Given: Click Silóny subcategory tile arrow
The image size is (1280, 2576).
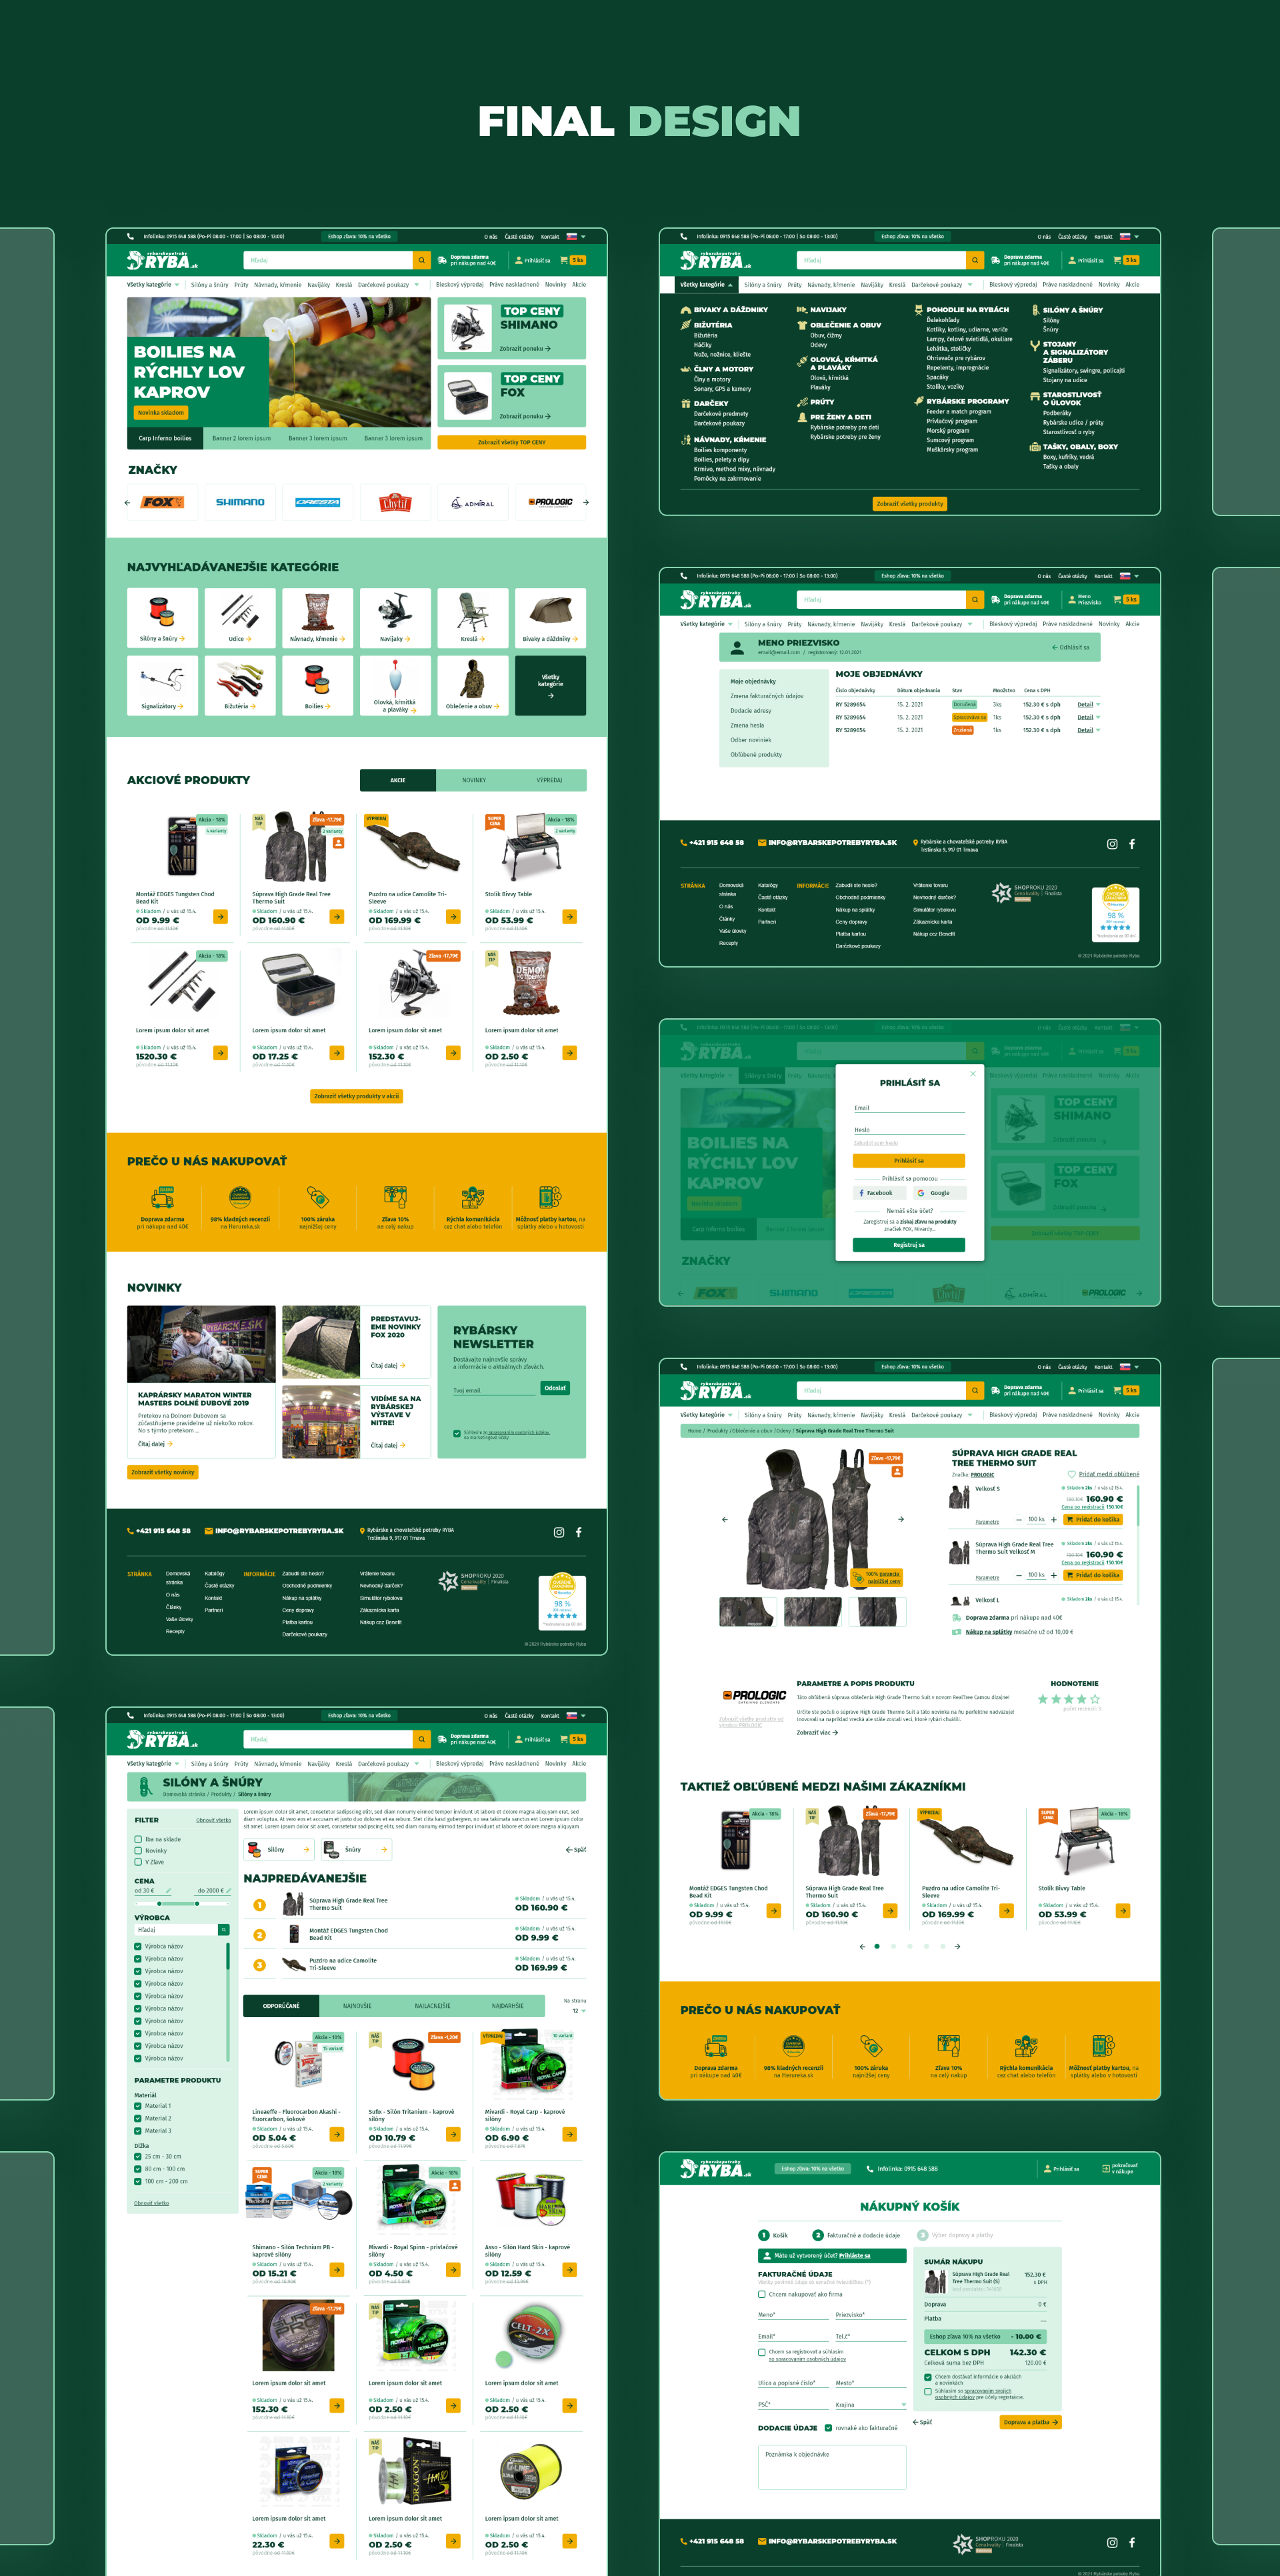Looking at the screenshot, I should [305, 1850].
